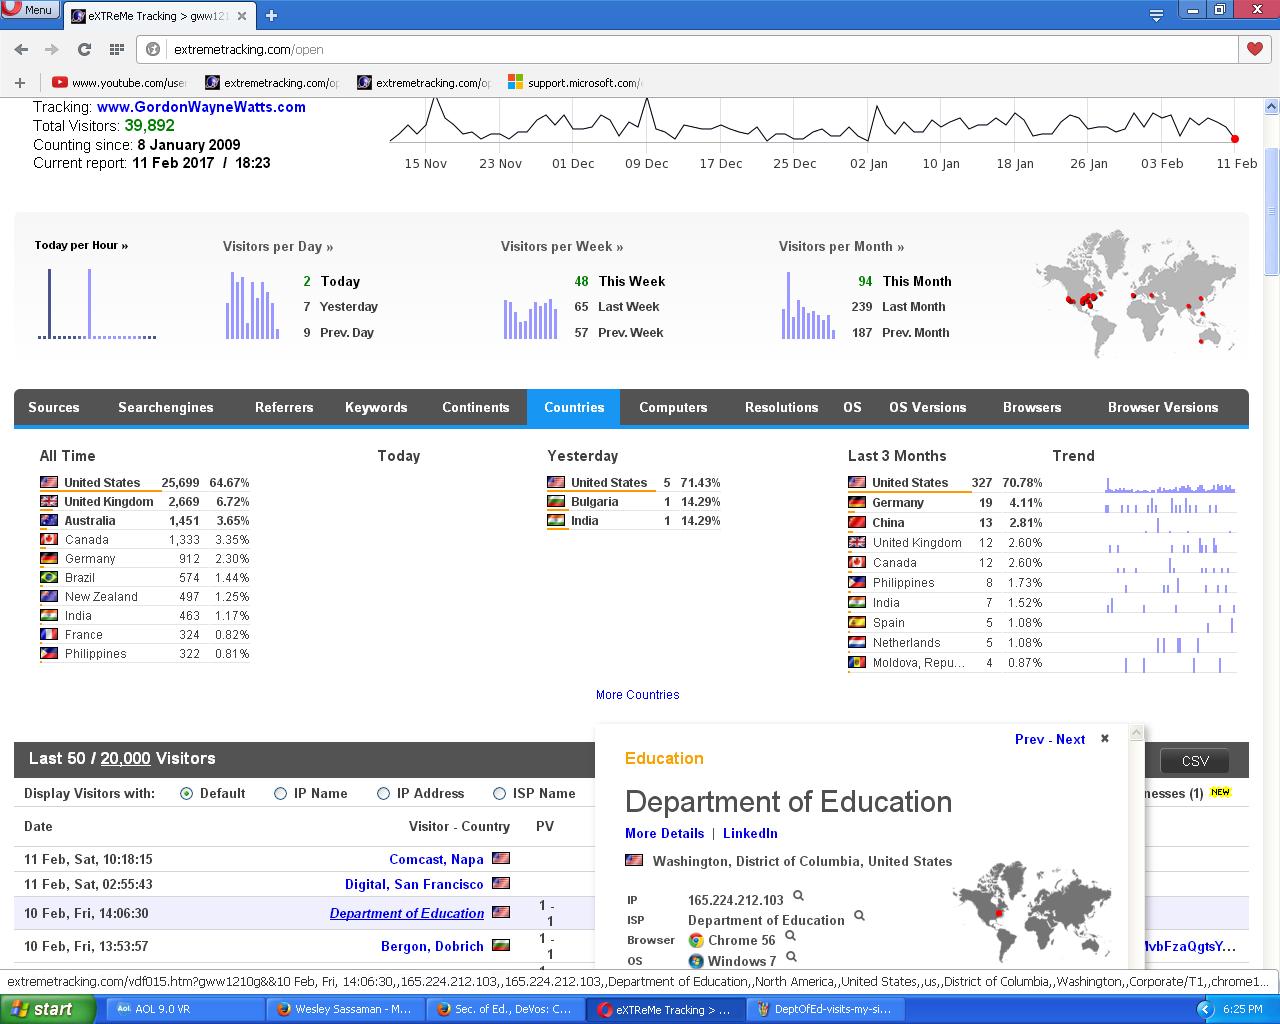The height and width of the screenshot is (1024, 1280).
Task: Select the IP Name radio button
Action: pyautogui.click(x=280, y=793)
